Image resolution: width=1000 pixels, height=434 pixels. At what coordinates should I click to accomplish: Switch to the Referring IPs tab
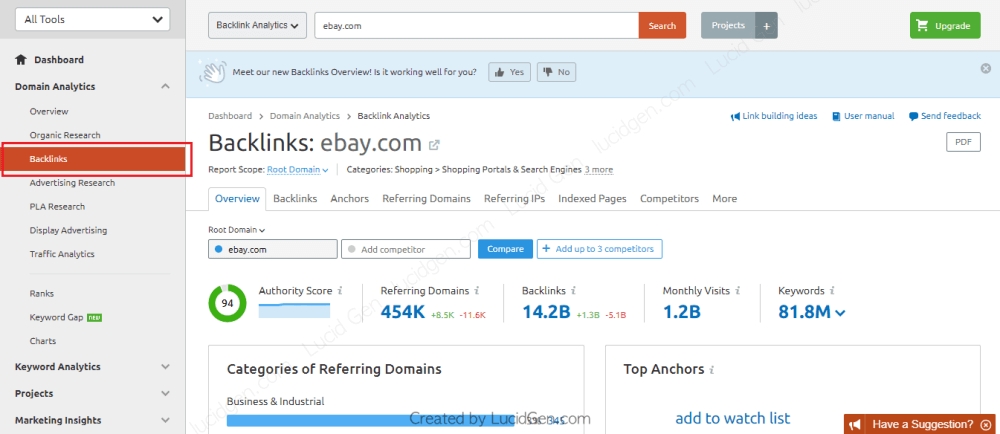click(515, 199)
